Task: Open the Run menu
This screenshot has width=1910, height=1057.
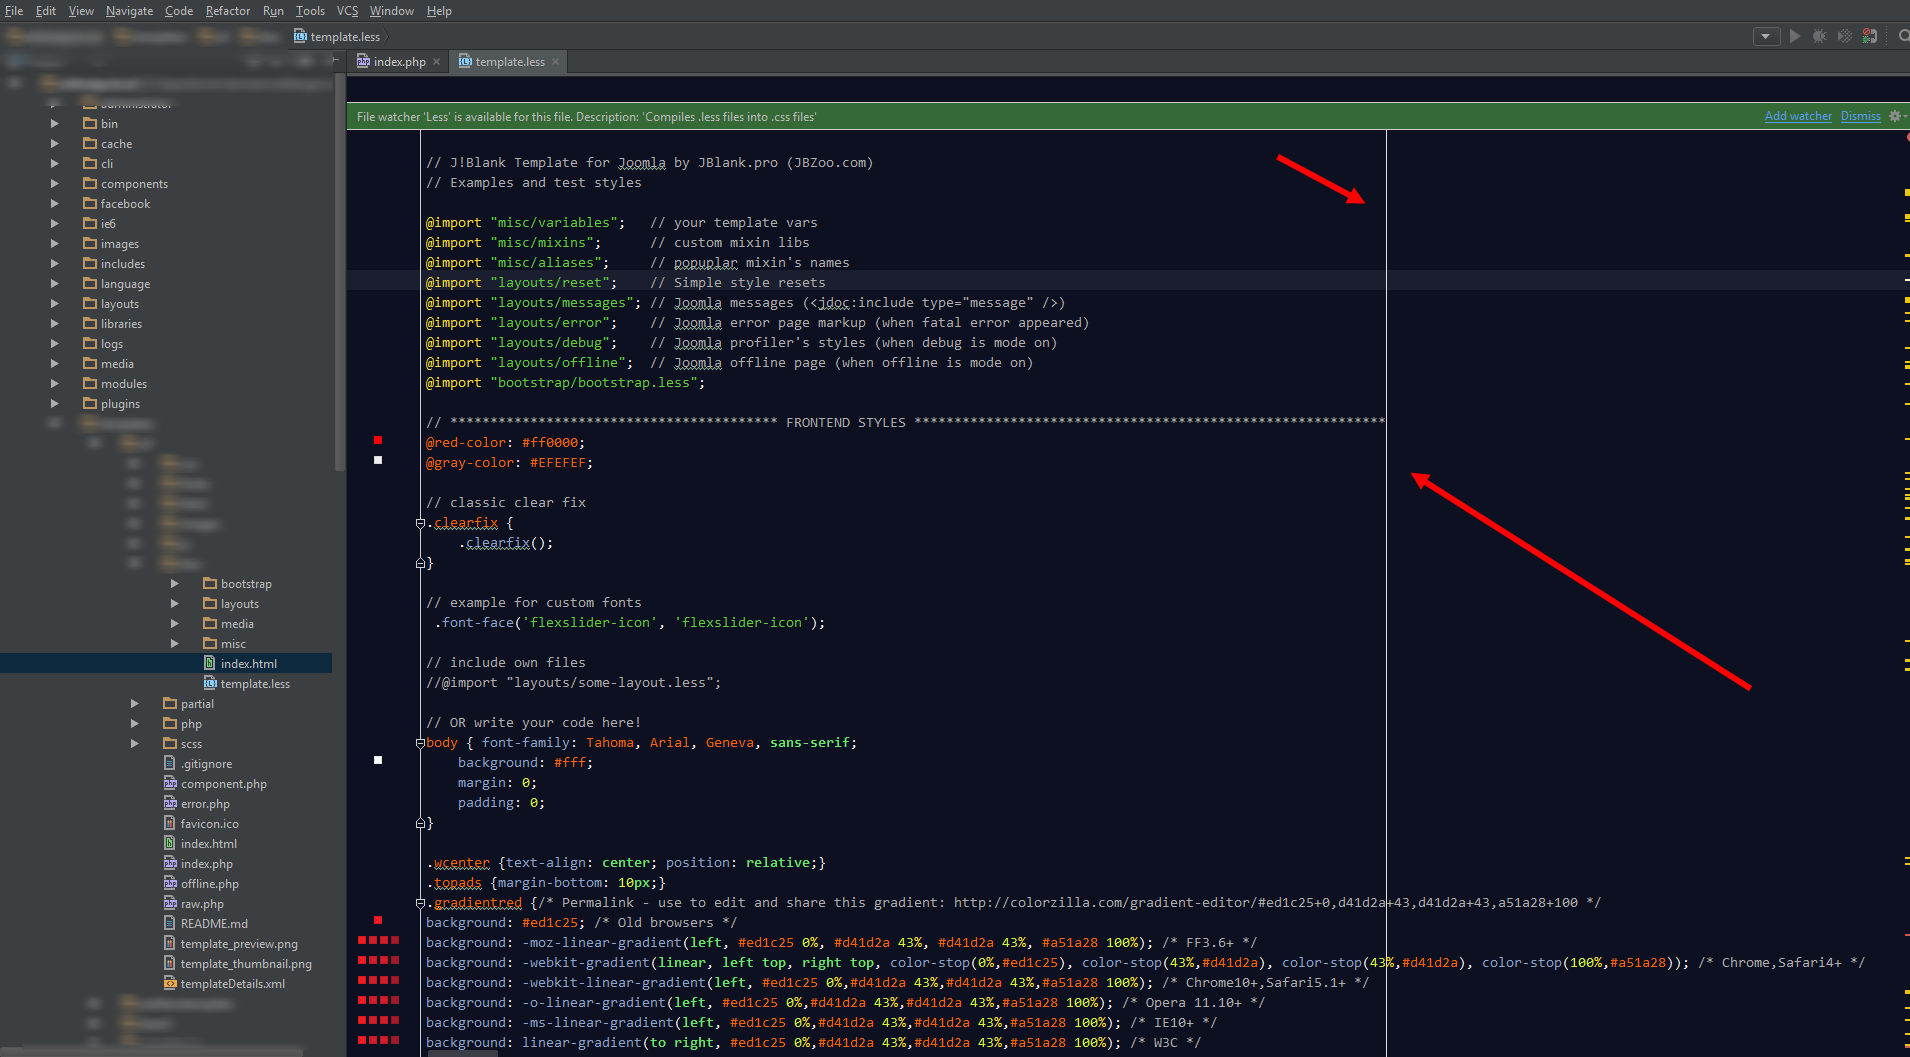Action: coord(273,11)
